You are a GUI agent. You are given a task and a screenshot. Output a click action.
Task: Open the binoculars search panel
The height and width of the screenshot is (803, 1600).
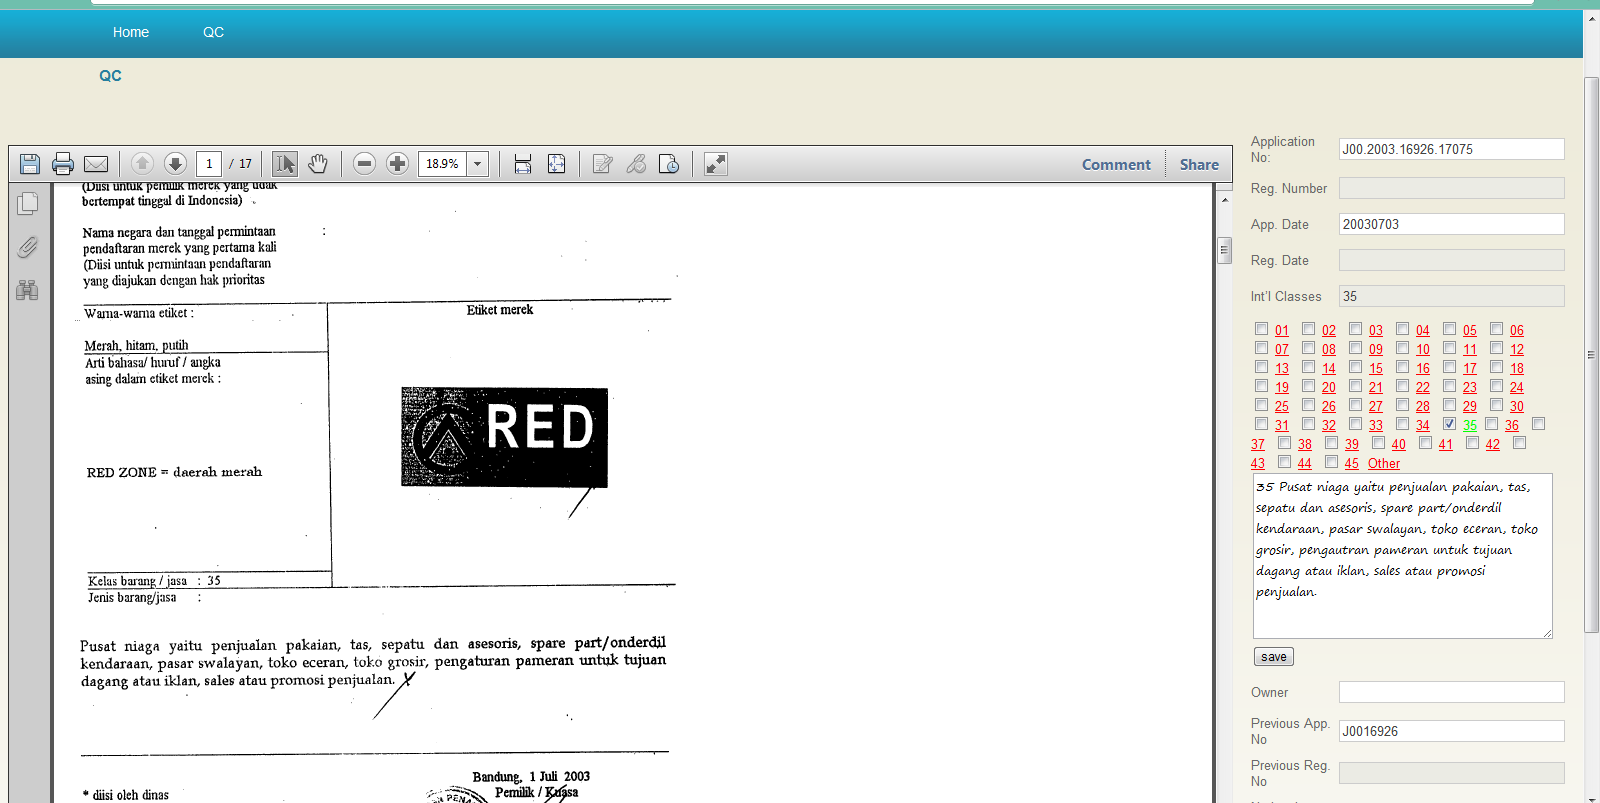pyautogui.click(x=28, y=291)
